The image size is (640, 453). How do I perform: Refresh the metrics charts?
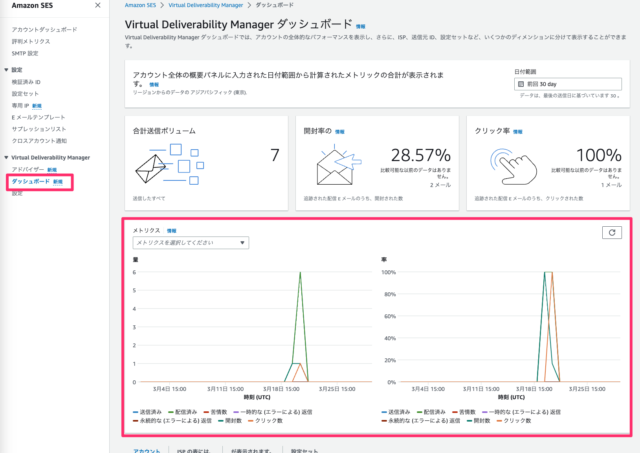tap(611, 233)
